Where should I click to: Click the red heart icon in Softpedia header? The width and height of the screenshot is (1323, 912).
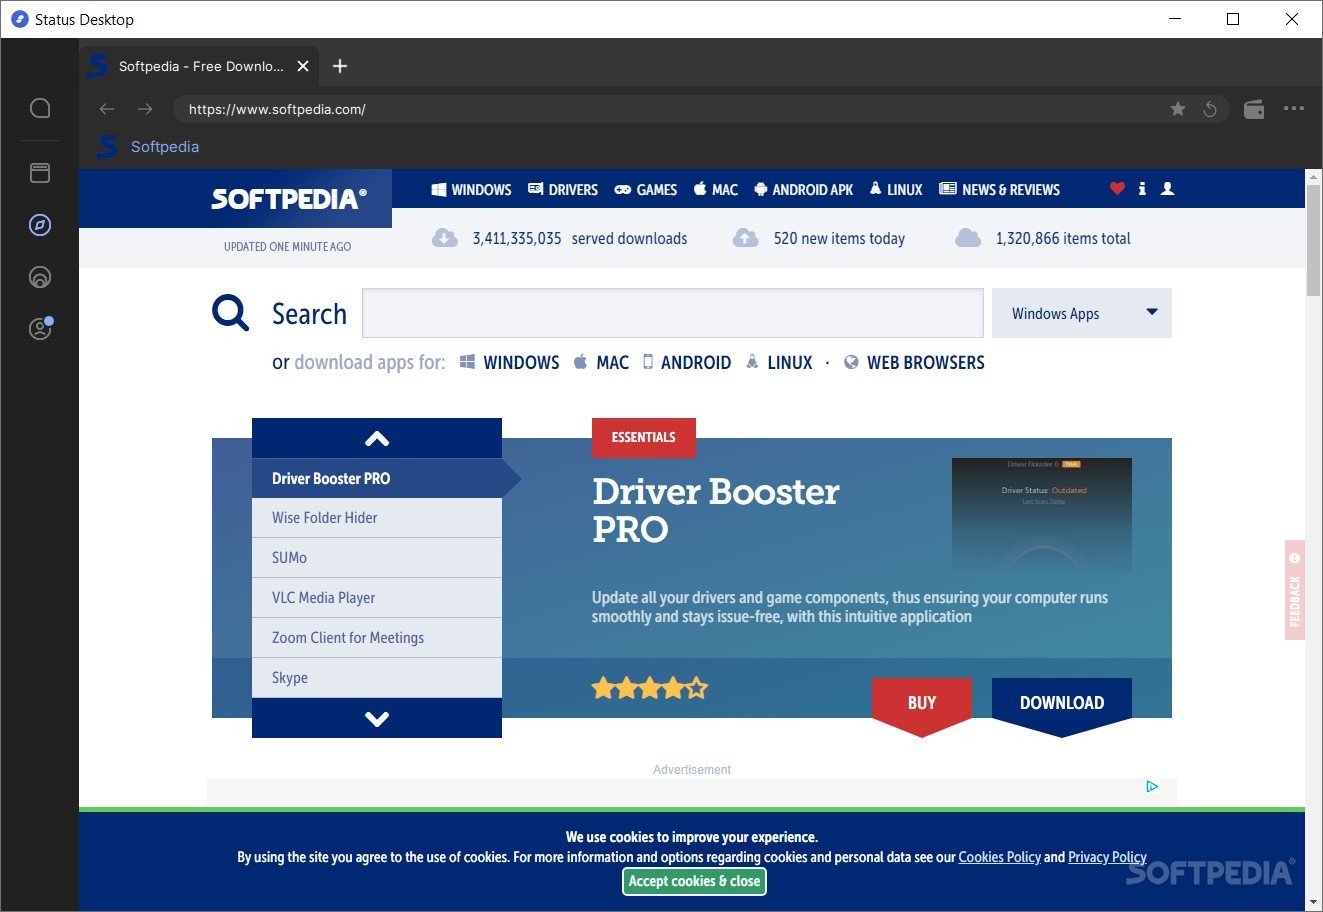tap(1117, 188)
